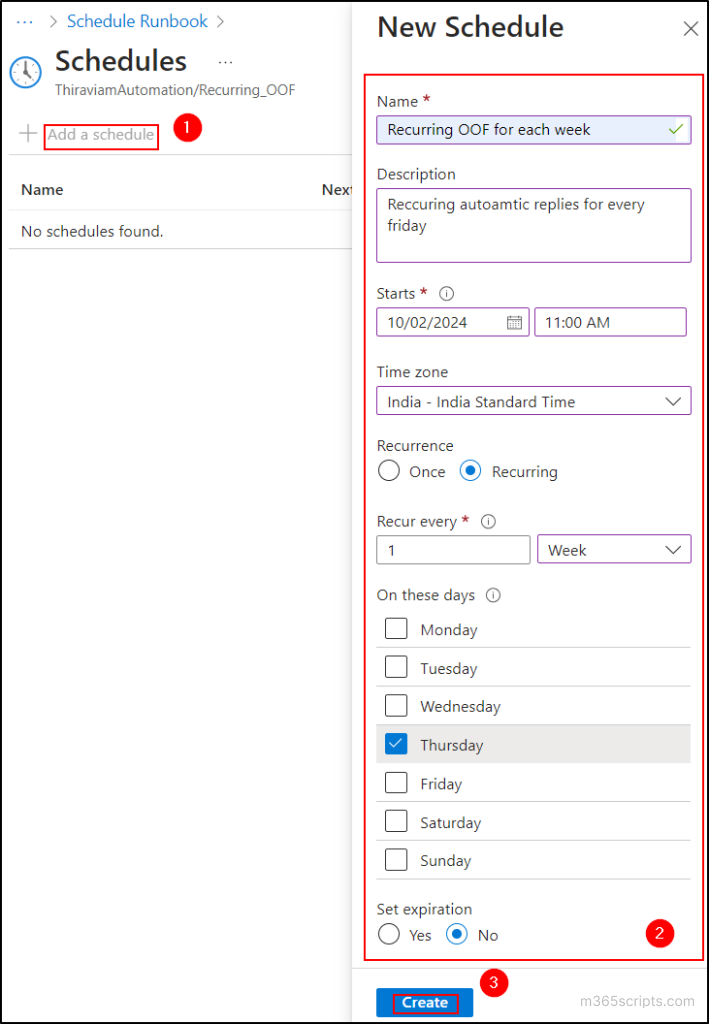The image size is (709, 1024).
Task: Select Yes under Set expiration
Action: (x=388, y=934)
